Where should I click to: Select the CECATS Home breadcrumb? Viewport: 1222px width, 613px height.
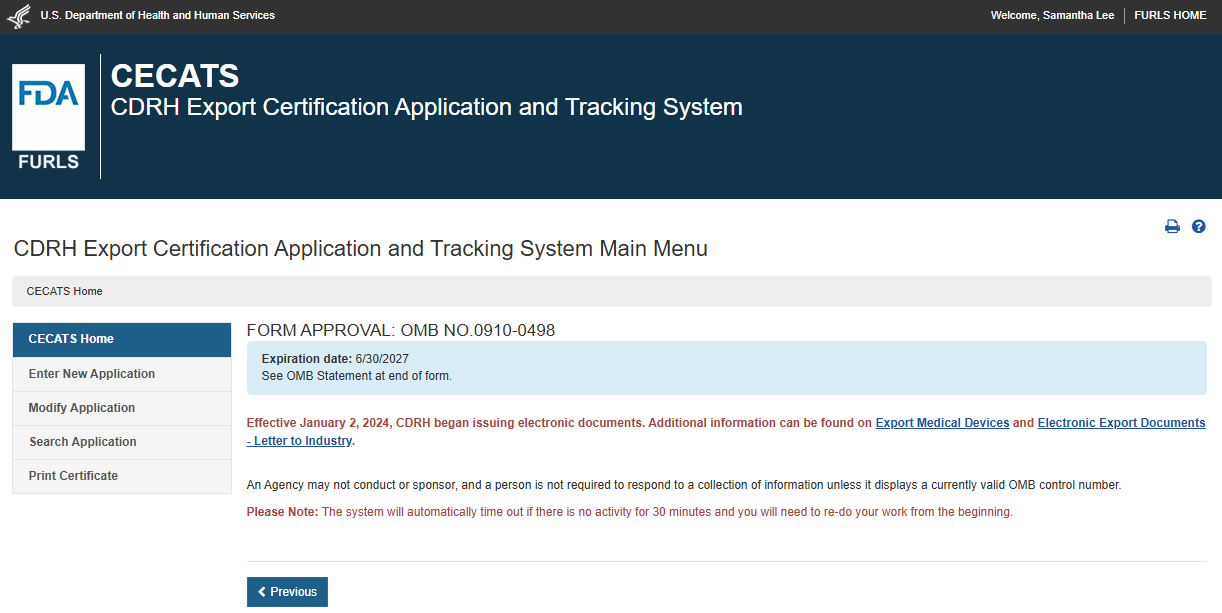(x=64, y=292)
